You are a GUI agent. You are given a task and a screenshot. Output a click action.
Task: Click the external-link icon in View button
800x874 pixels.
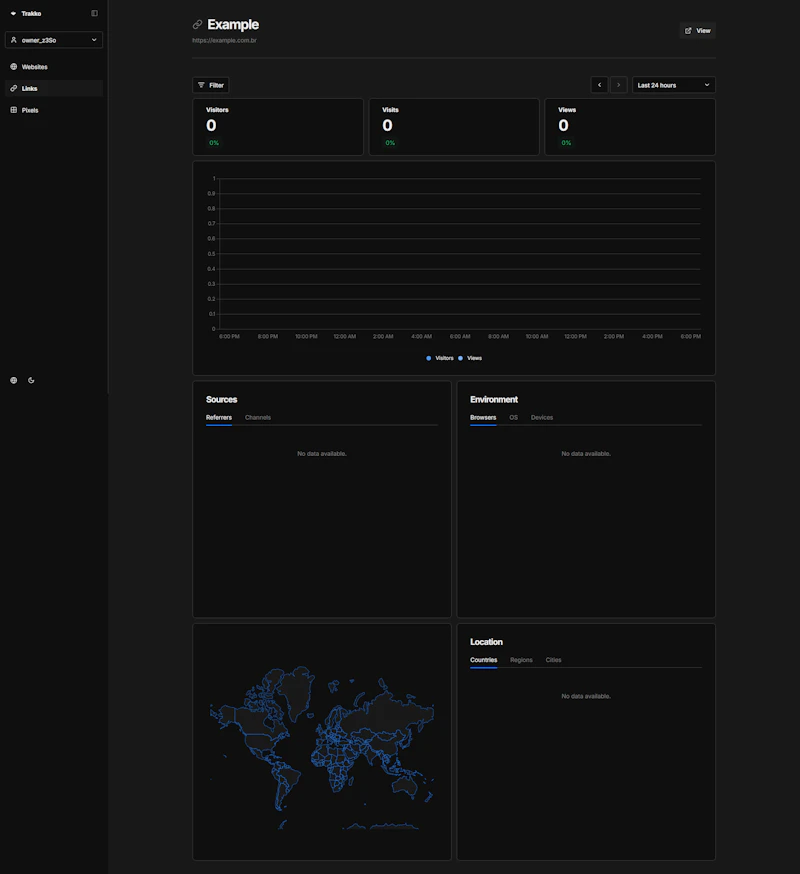[689, 31]
